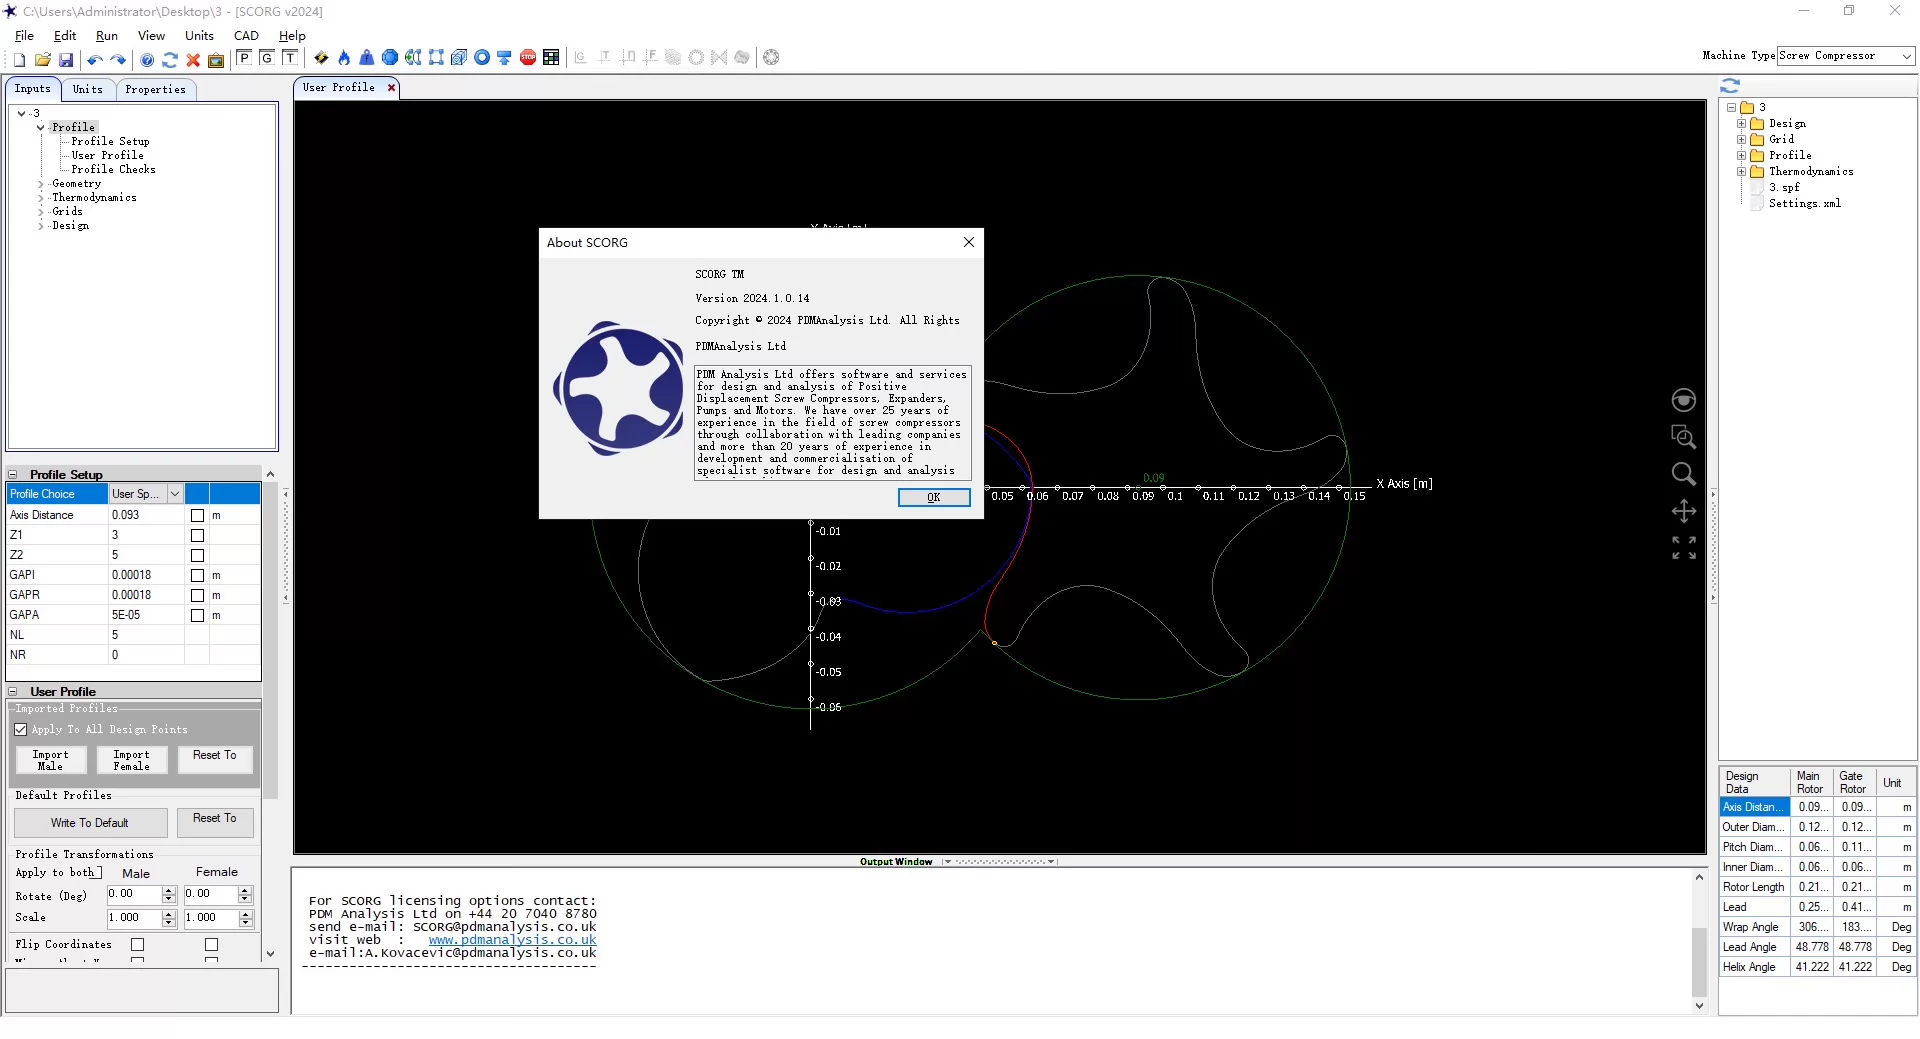Collapse the Profile node in the Inputs tree
Image resolution: width=1920 pixels, height=1039 pixels.
[x=41, y=128]
